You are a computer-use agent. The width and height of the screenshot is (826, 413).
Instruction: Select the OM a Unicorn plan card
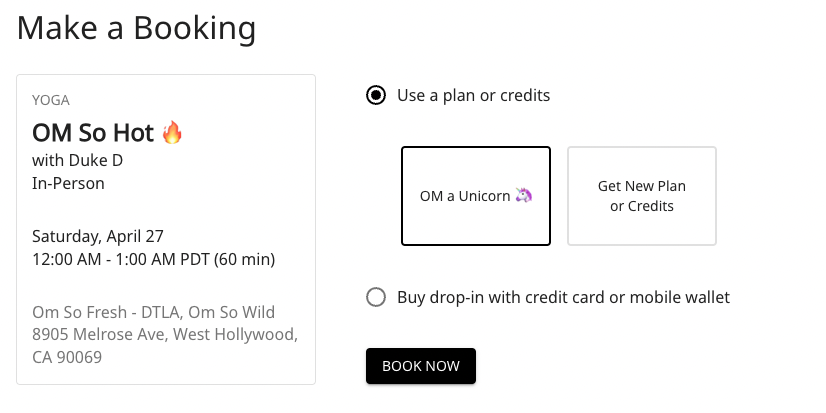pyautogui.click(x=476, y=196)
